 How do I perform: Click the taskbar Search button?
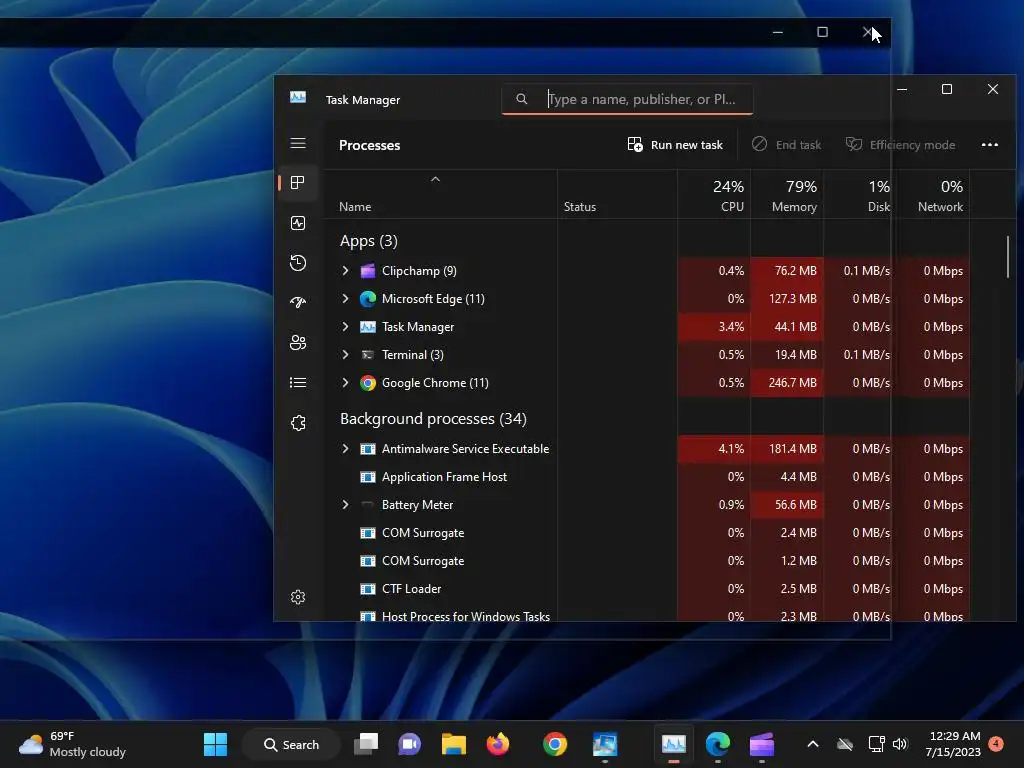pyautogui.click(x=291, y=744)
